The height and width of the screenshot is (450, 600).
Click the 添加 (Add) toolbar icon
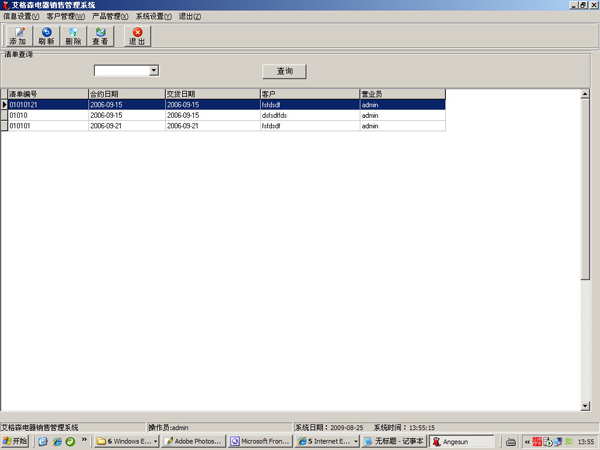tap(17, 36)
